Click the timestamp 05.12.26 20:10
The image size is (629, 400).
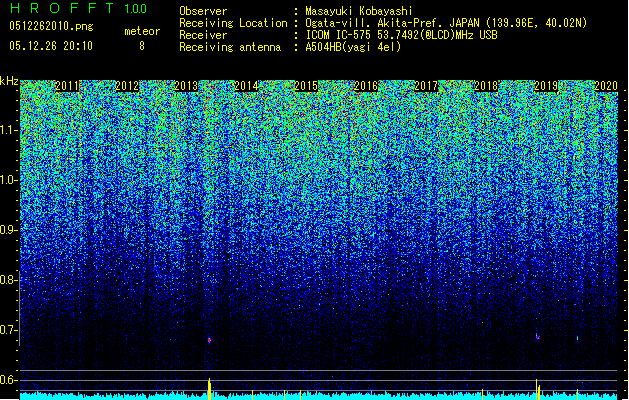click(51, 46)
